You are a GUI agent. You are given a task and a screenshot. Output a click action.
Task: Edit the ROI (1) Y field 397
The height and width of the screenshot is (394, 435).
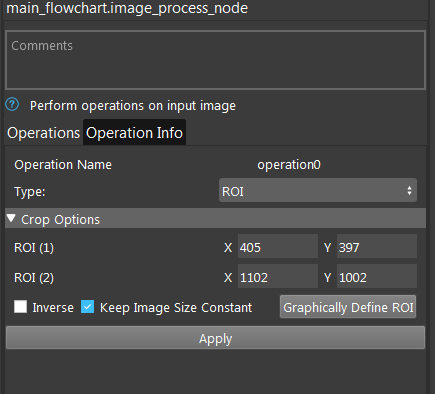click(377, 246)
